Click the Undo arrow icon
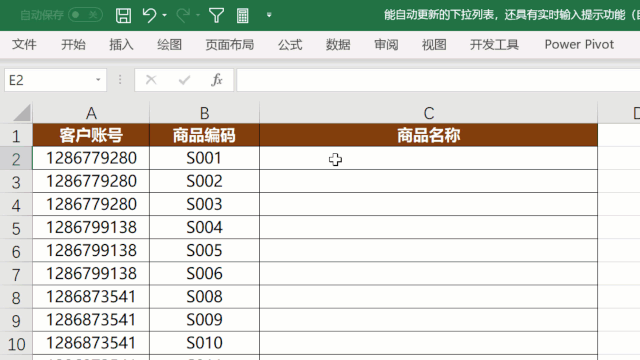This screenshot has height=360, width=640. point(149,16)
